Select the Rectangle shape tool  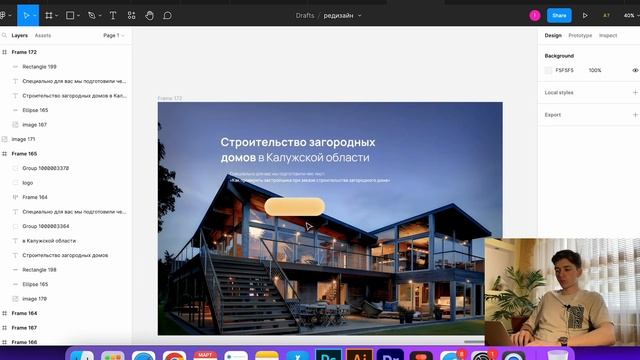tap(70, 16)
